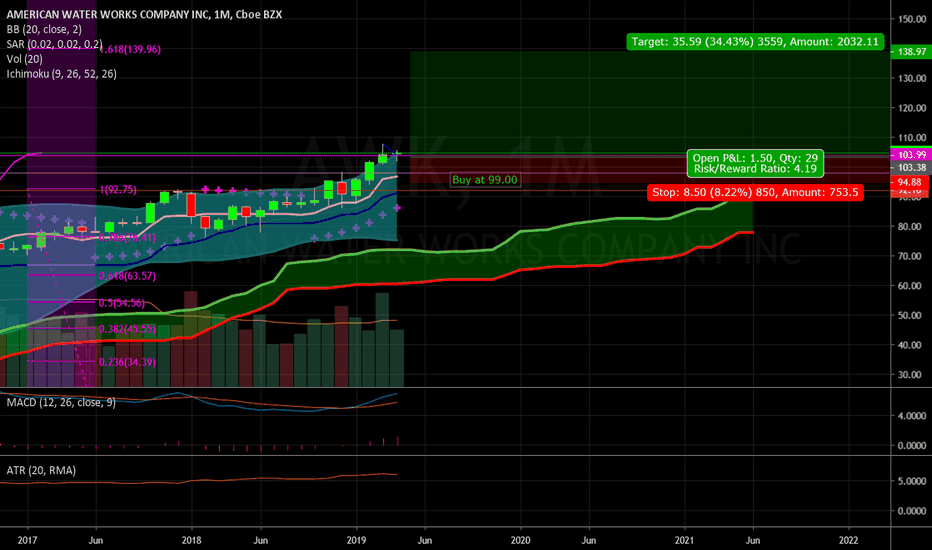Click the red Stop 8.50 (8.22%) label
The width and height of the screenshot is (932, 550).
pos(755,192)
